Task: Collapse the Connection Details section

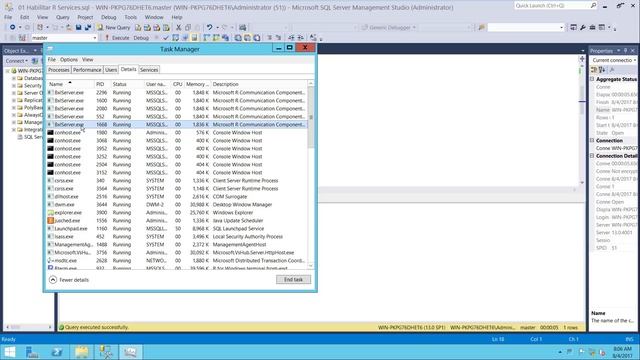Action: point(592,156)
